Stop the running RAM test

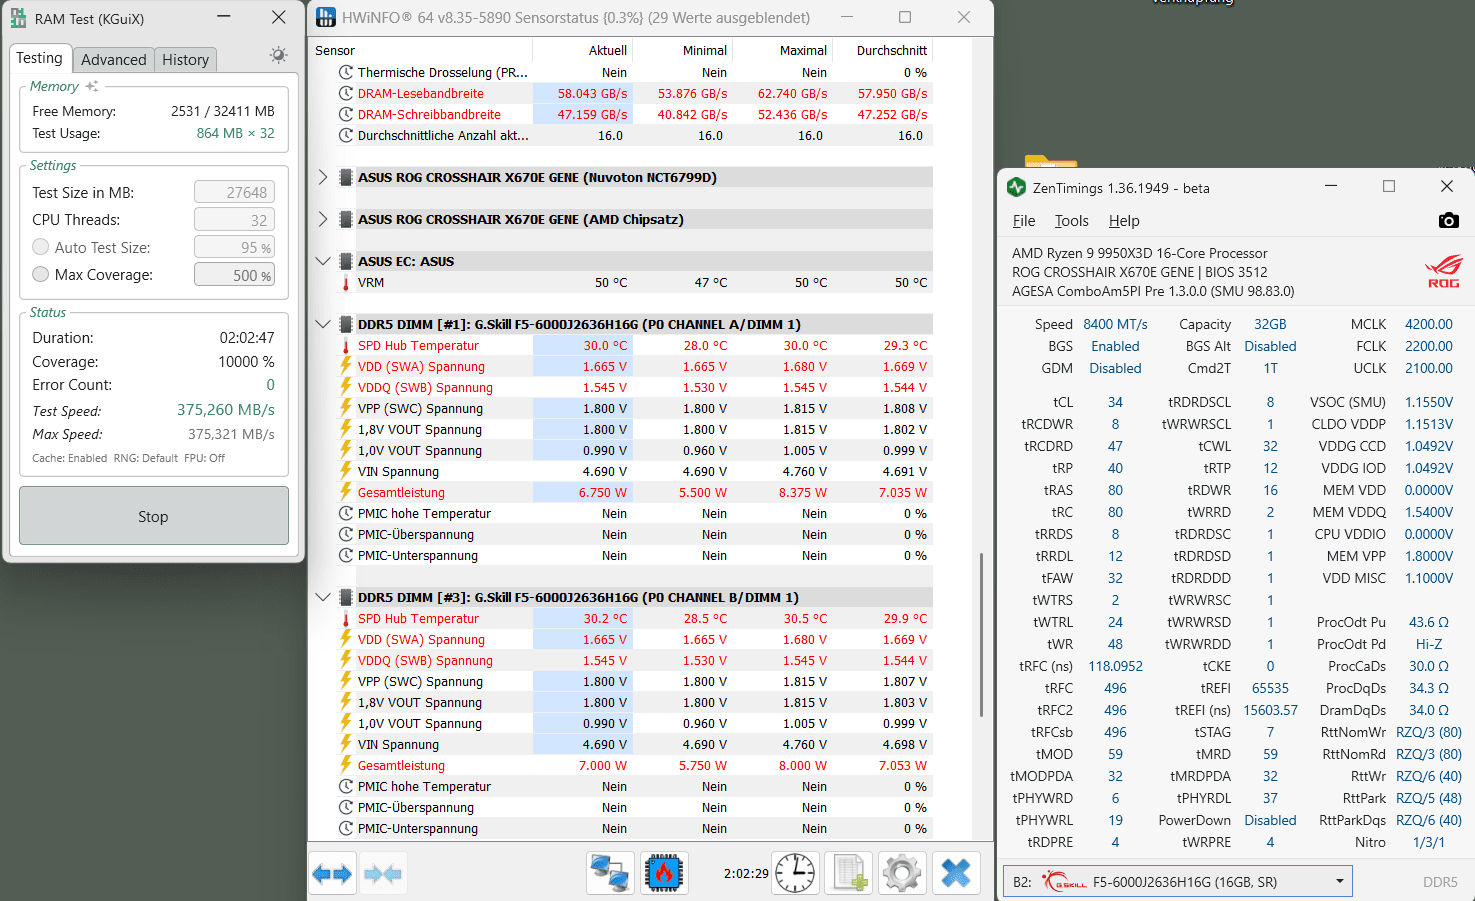click(x=153, y=516)
